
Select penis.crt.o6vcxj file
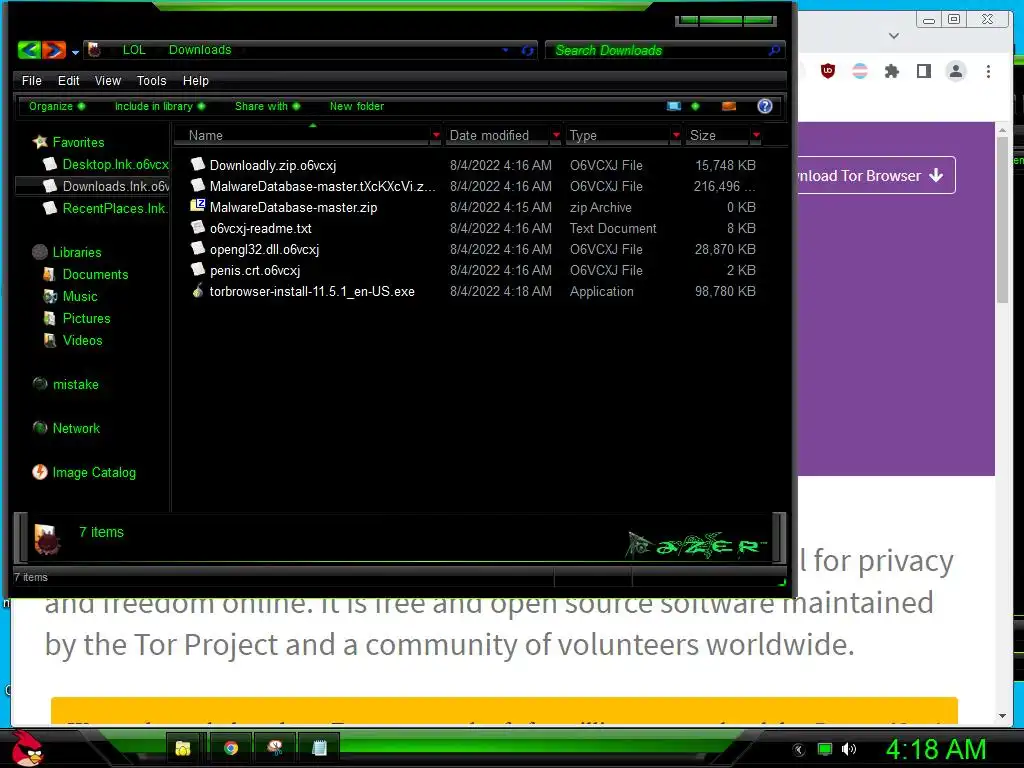pyautogui.click(x=255, y=270)
